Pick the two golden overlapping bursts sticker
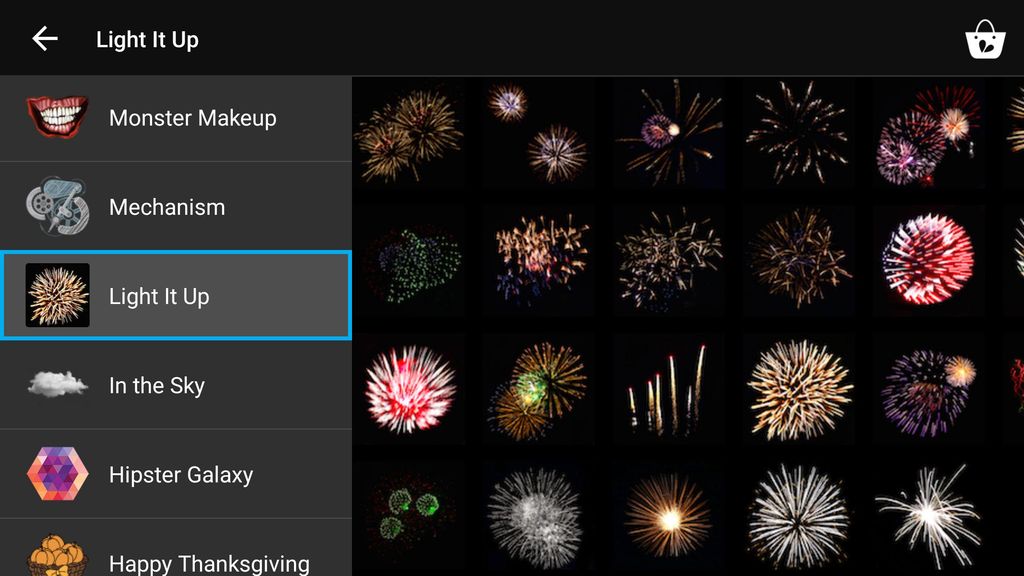Screen dimensions: 1024x576 tap(409, 133)
